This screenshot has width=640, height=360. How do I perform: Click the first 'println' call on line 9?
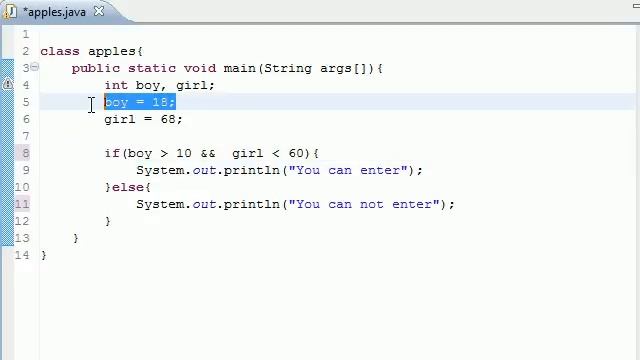[x=251, y=170]
